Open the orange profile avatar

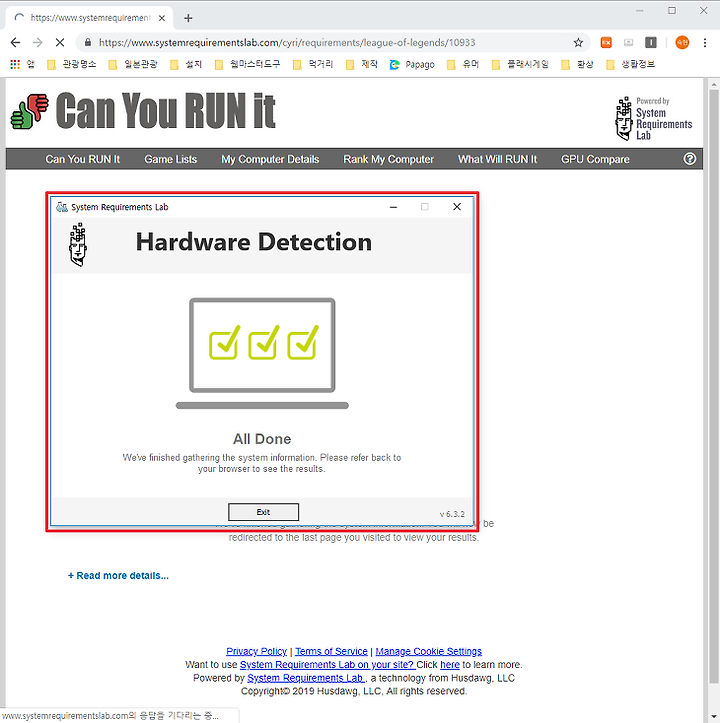click(682, 43)
